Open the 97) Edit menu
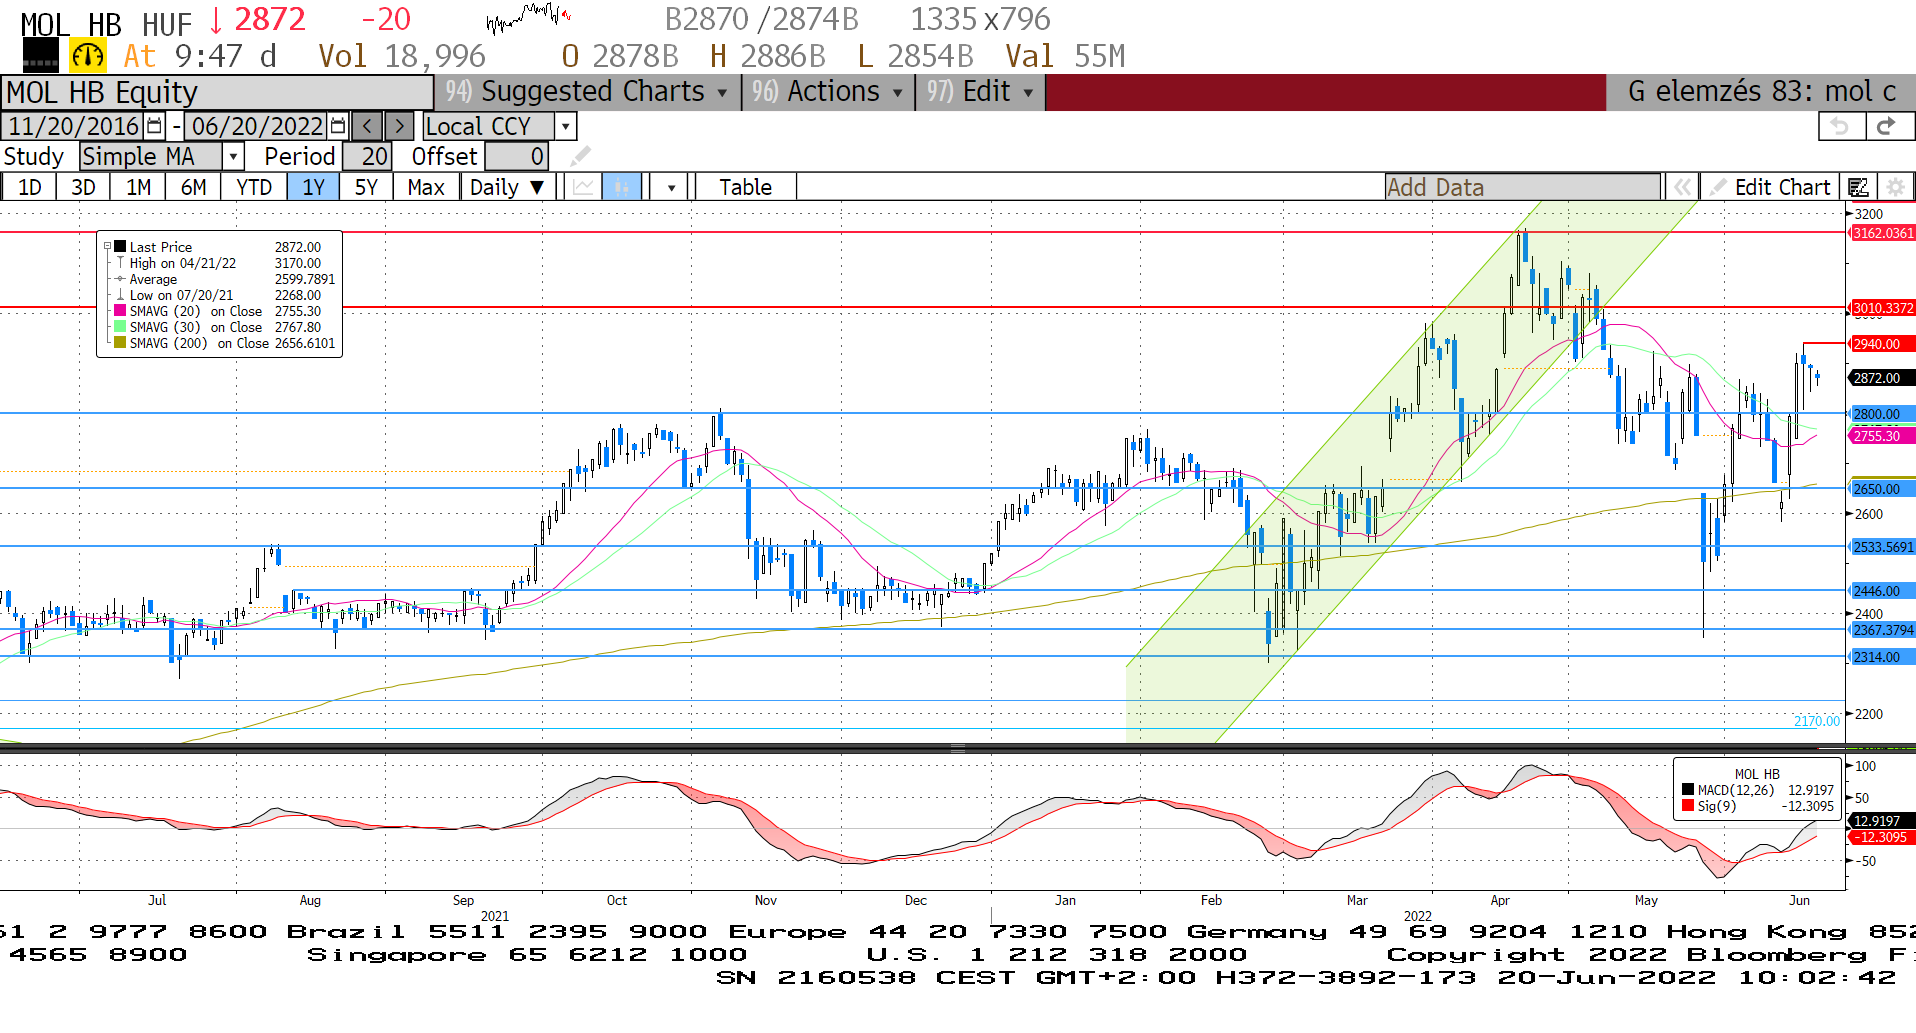This screenshot has height=1033, width=1916. tap(979, 91)
